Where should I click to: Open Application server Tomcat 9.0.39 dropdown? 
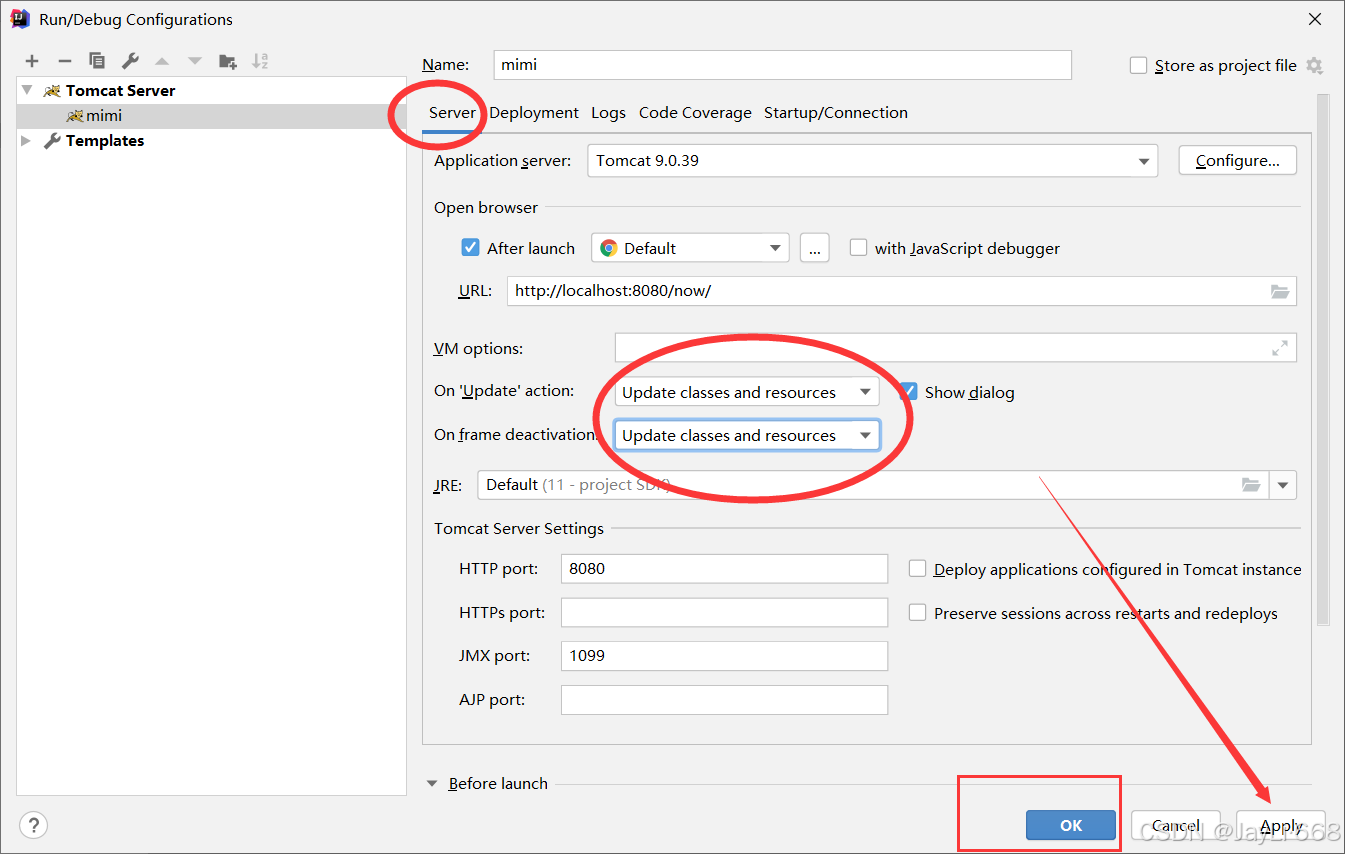[873, 161]
